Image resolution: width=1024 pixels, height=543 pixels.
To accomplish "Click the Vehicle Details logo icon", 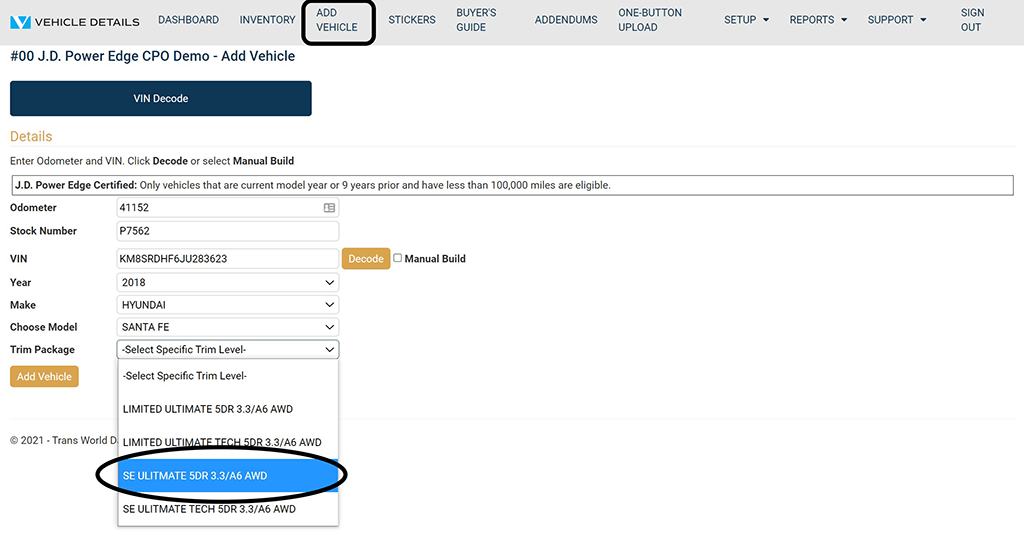I will (20, 21).
